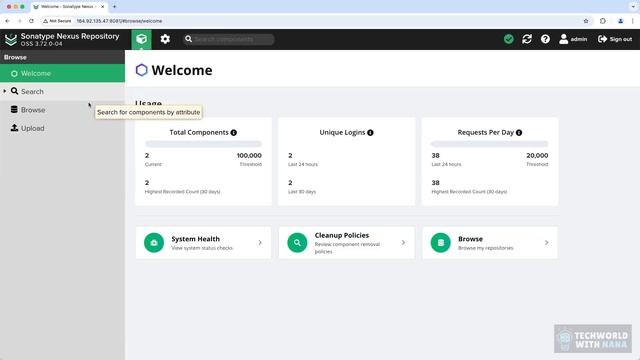Show info for Unique Logins
The width and height of the screenshot is (640, 360).
pyautogui.click(x=370, y=133)
